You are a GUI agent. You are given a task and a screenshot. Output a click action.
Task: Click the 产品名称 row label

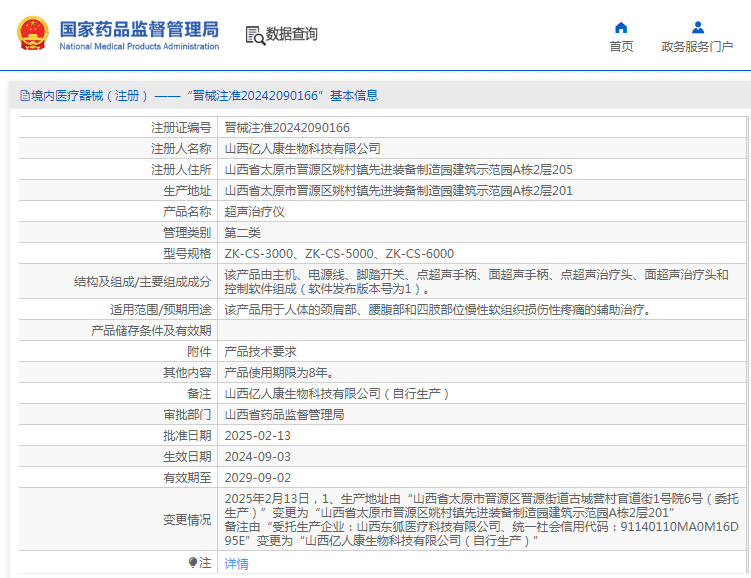click(x=187, y=212)
